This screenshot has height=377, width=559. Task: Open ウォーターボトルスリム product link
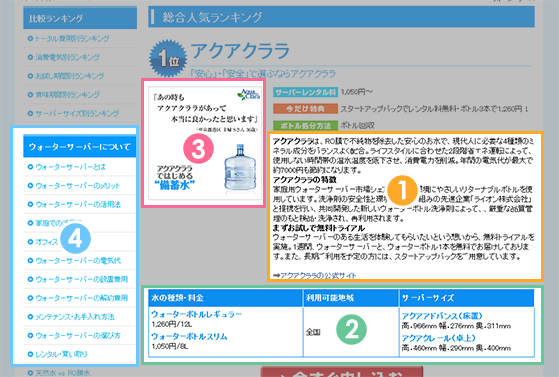(x=189, y=336)
